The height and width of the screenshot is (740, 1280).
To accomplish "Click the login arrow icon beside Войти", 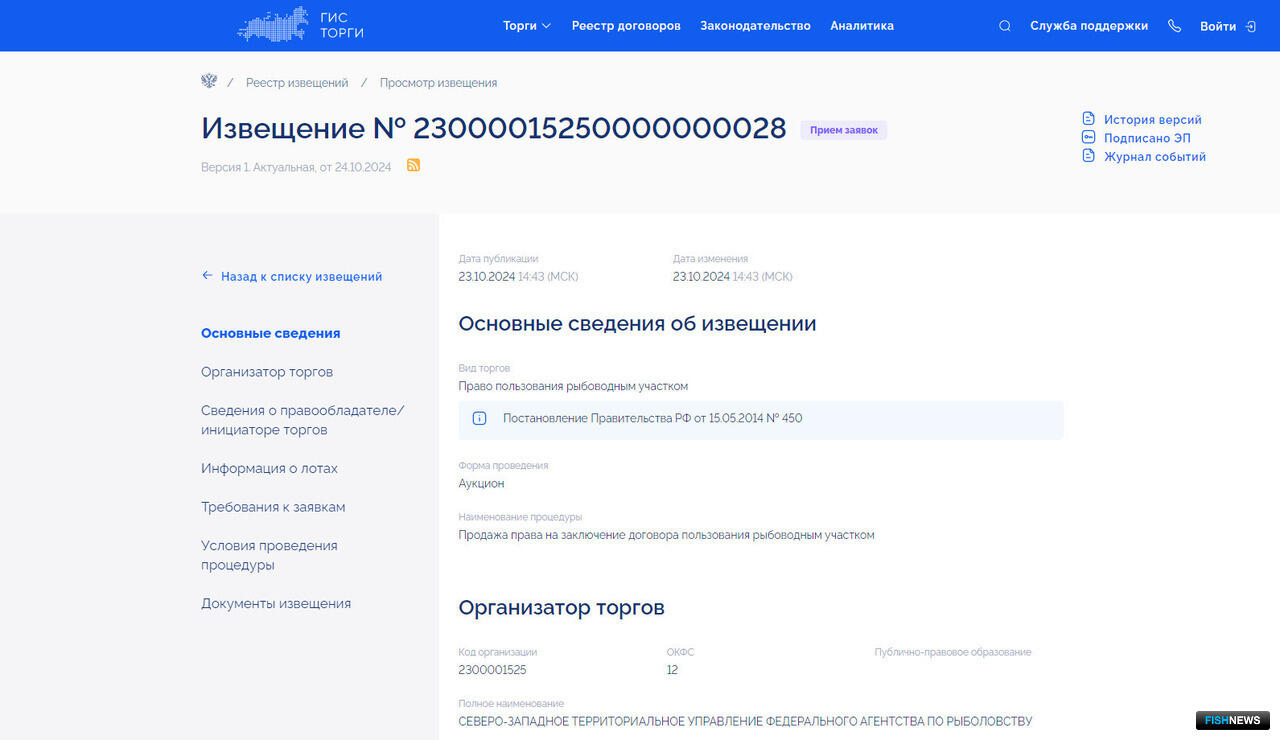I will tap(1251, 26).
